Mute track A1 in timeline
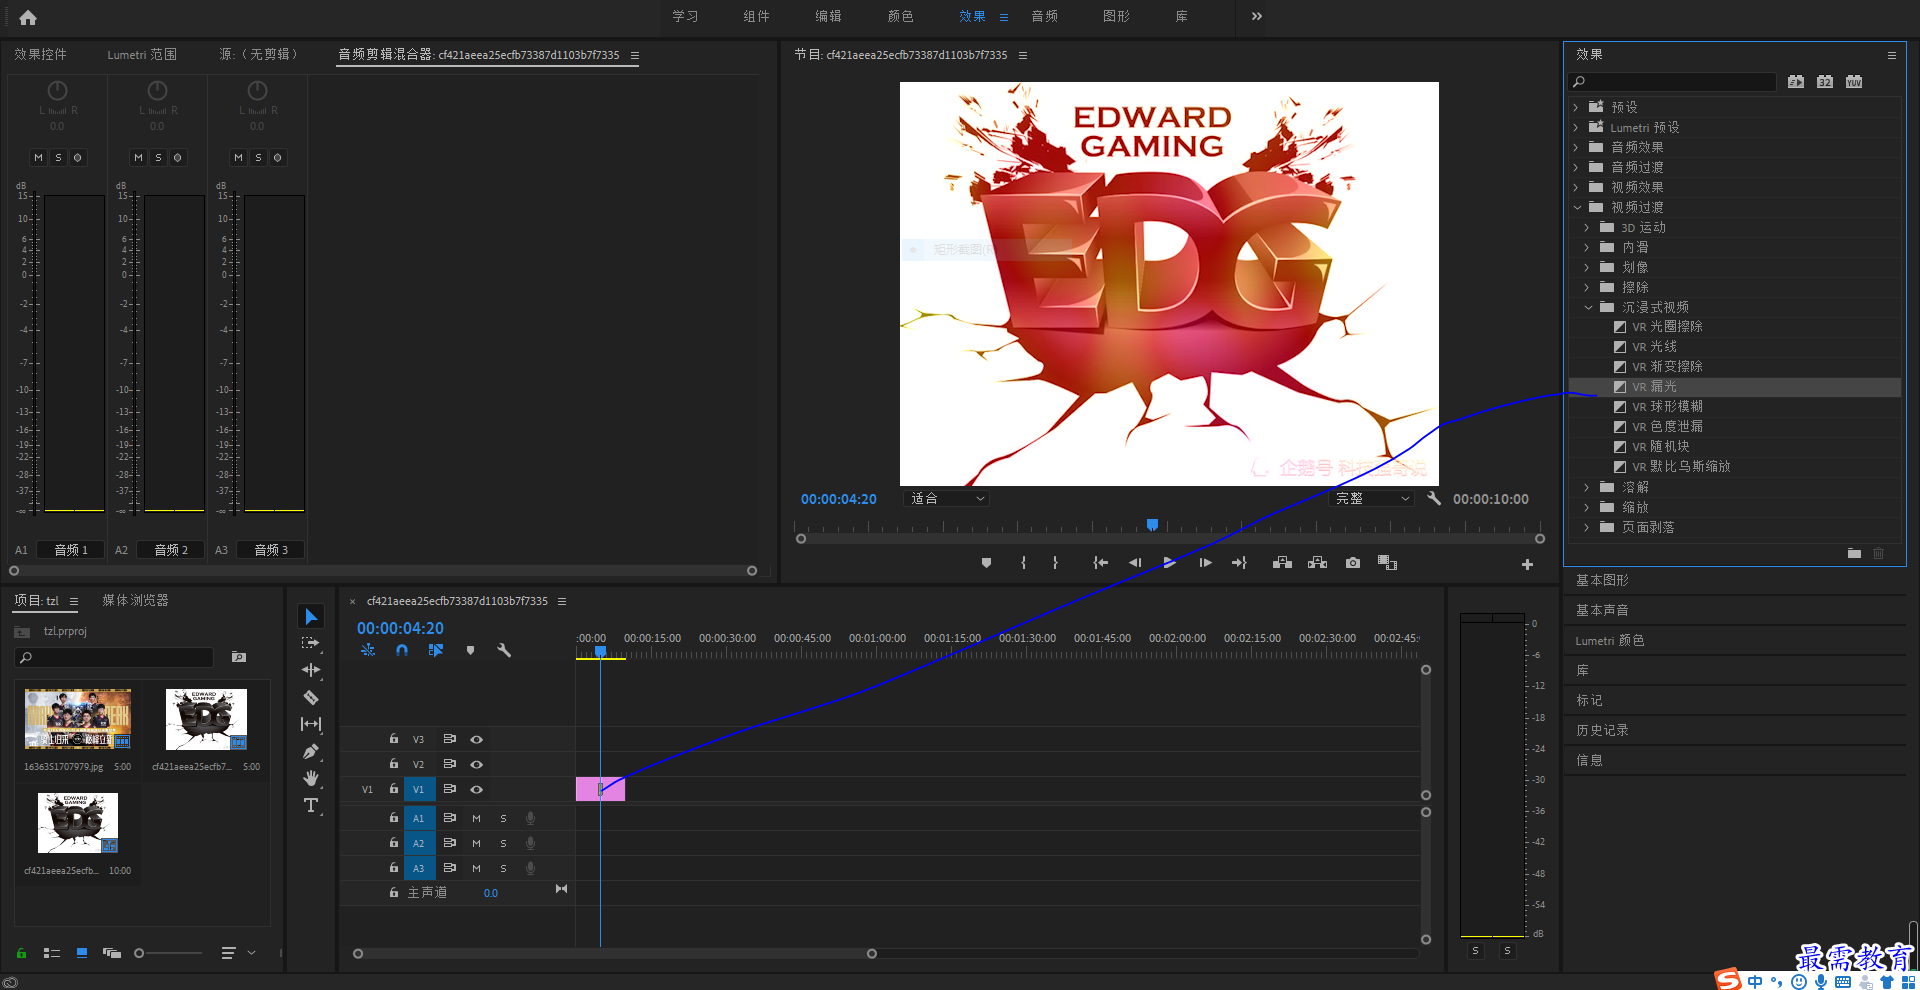The height and width of the screenshot is (990, 1920). tap(476, 818)
